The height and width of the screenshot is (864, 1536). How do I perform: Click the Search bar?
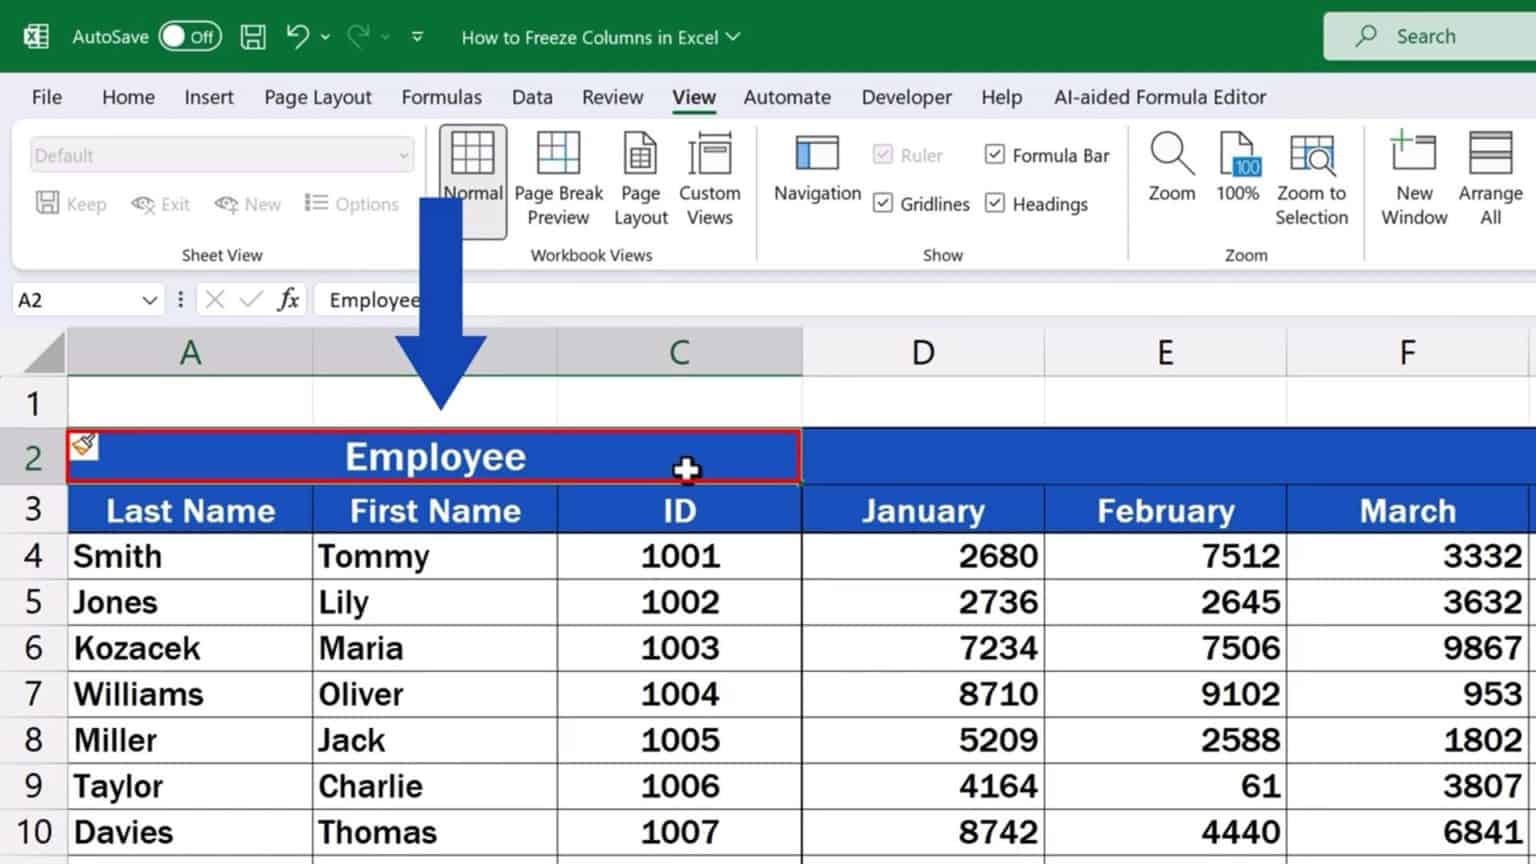1430,35
